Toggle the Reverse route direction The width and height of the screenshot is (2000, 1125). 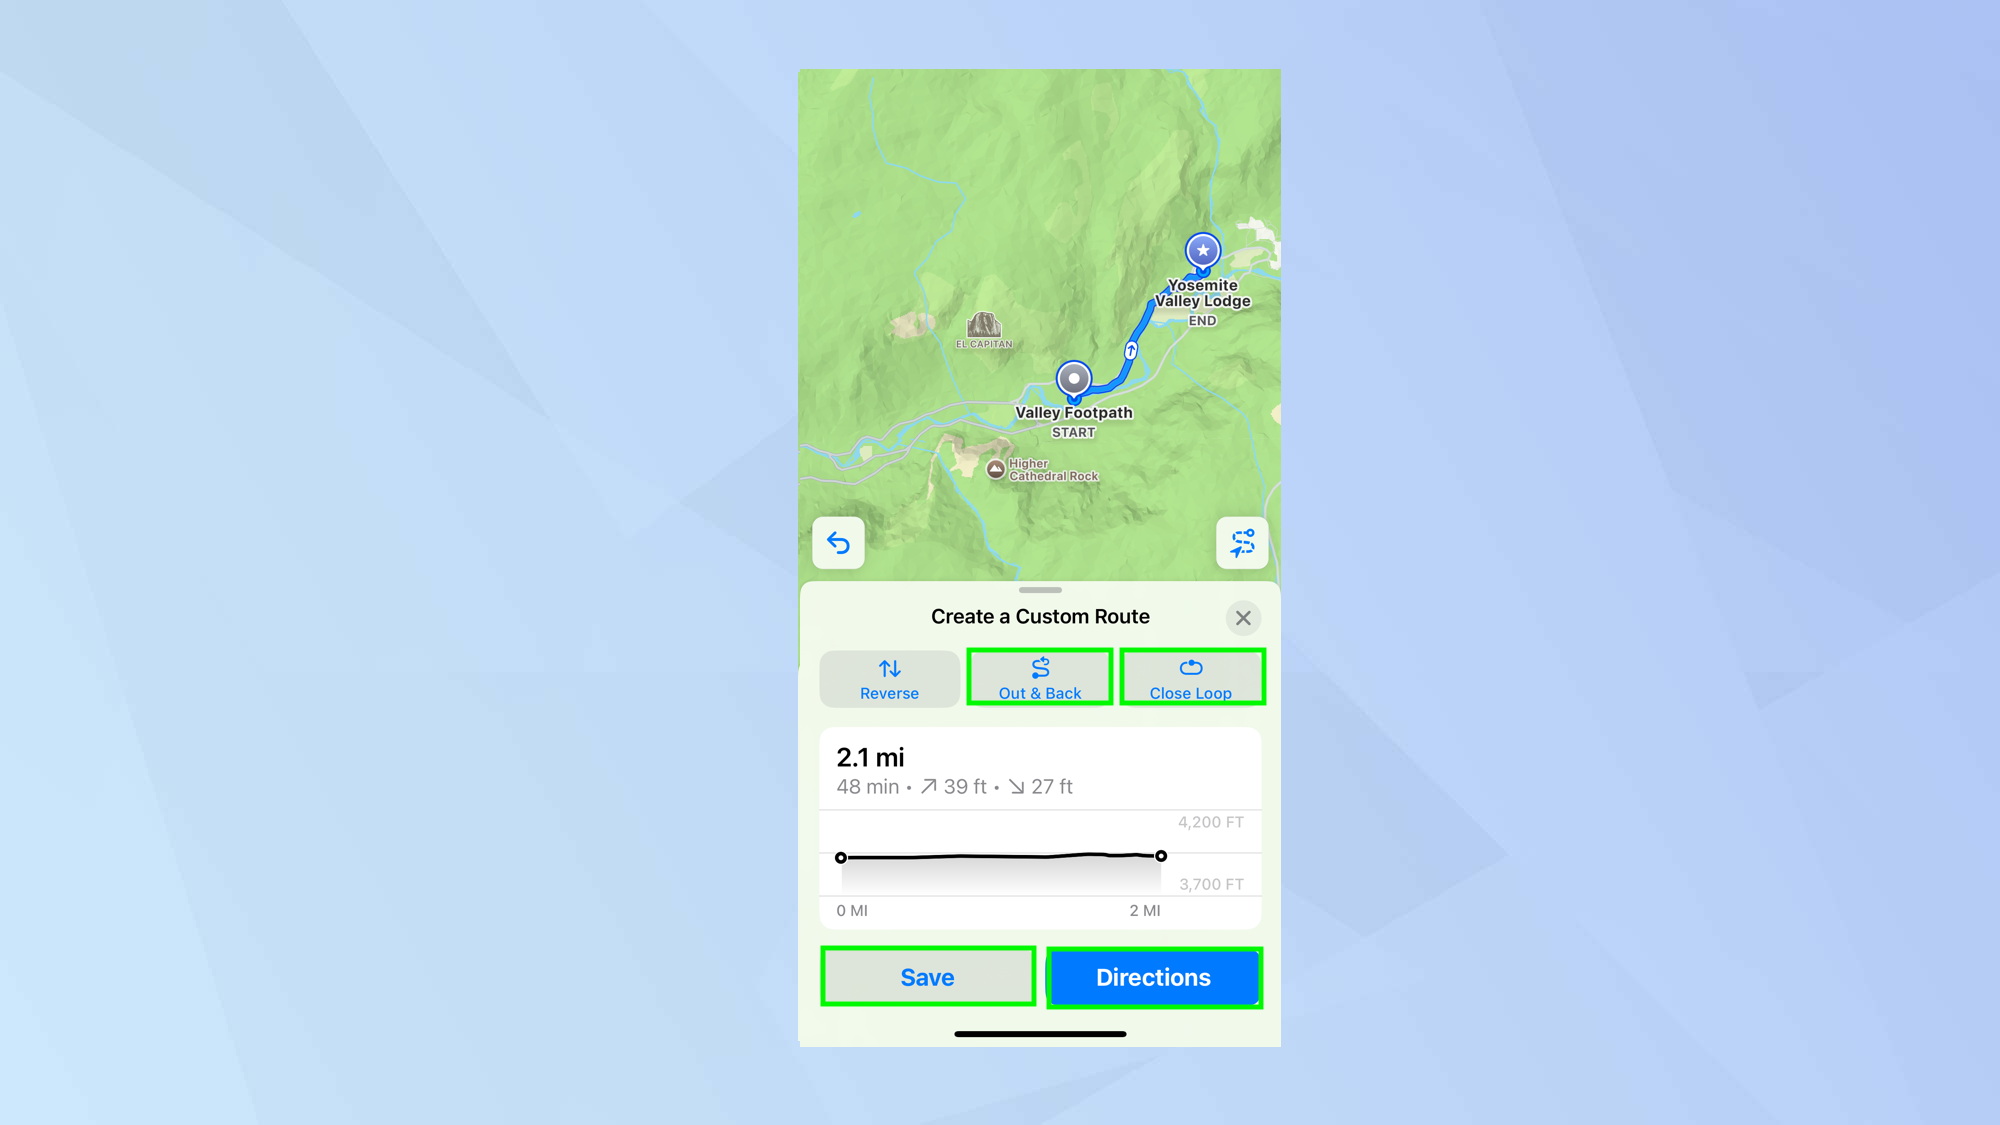889,679
